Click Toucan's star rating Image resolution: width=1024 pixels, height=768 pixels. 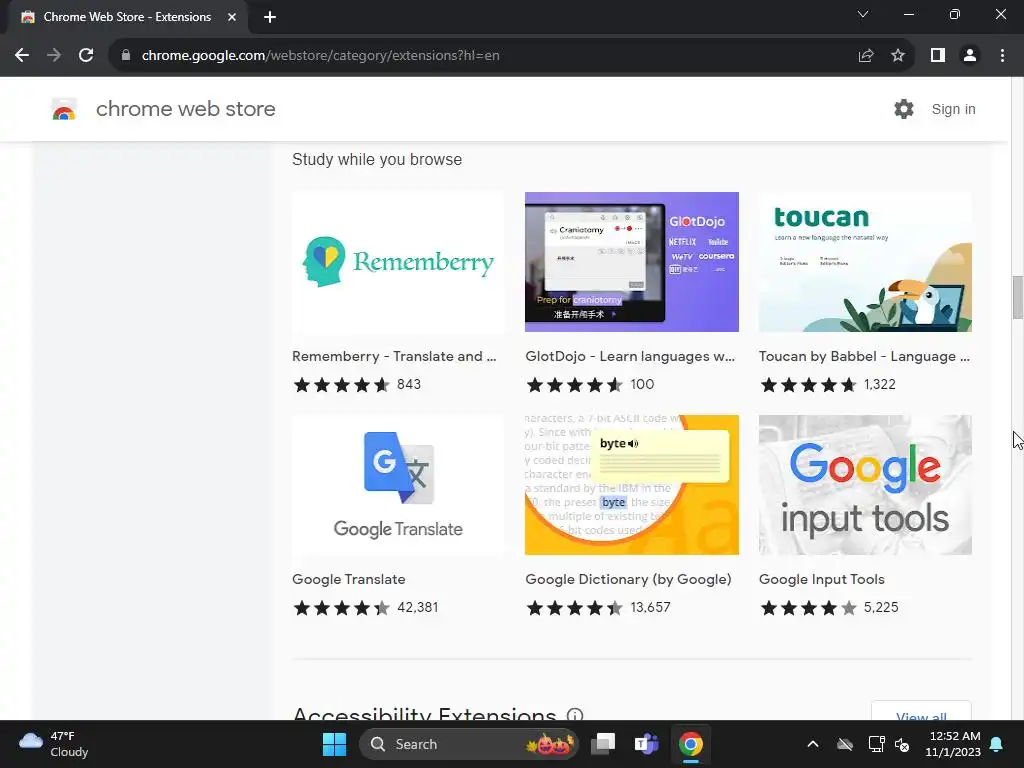808,385
